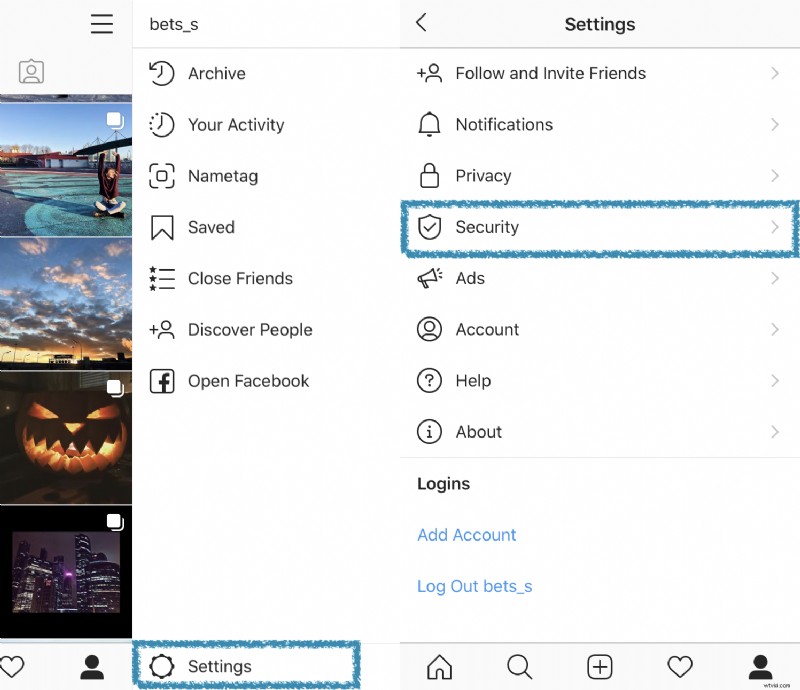Screen dimensions: 800x690
Task: Log Out of bets_s account
Action: tap(474, 586)
